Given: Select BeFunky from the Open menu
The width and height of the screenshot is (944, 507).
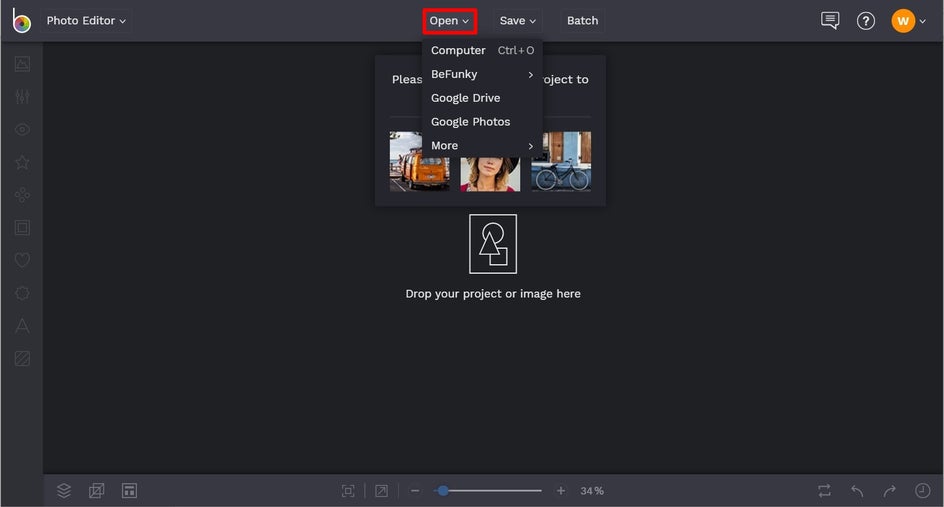Looking at the screenshot, I should tap(482, 74).
